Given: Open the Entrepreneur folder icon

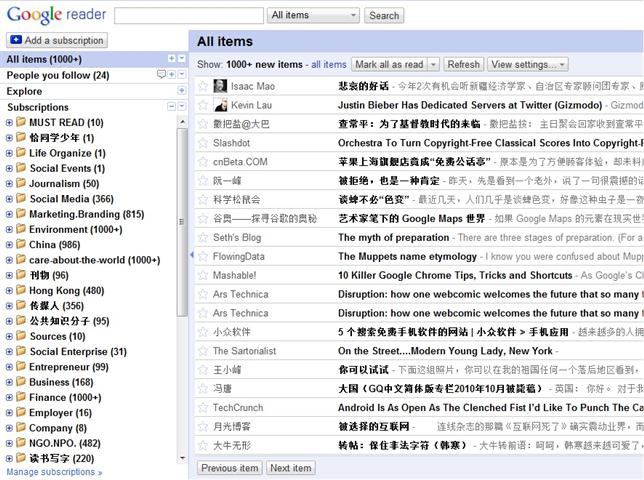Looking at the screenshot, I should tap(21, 366).
